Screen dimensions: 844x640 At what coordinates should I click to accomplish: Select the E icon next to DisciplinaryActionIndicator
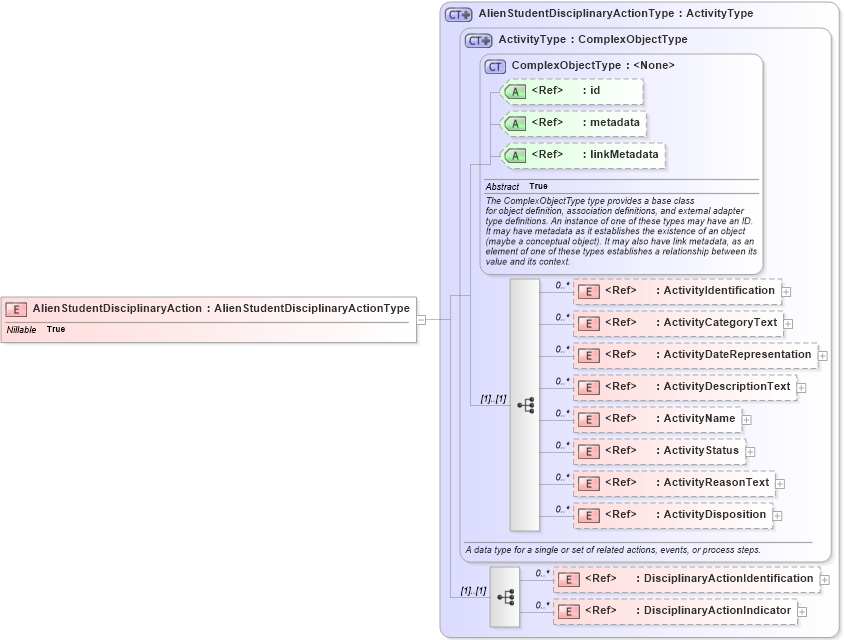(x=567, y=610)
